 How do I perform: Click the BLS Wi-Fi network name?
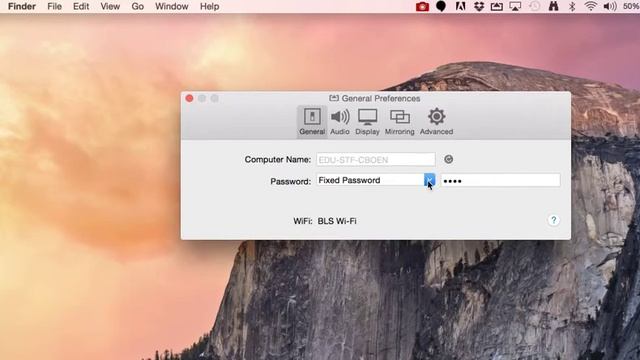click(337, 221)
